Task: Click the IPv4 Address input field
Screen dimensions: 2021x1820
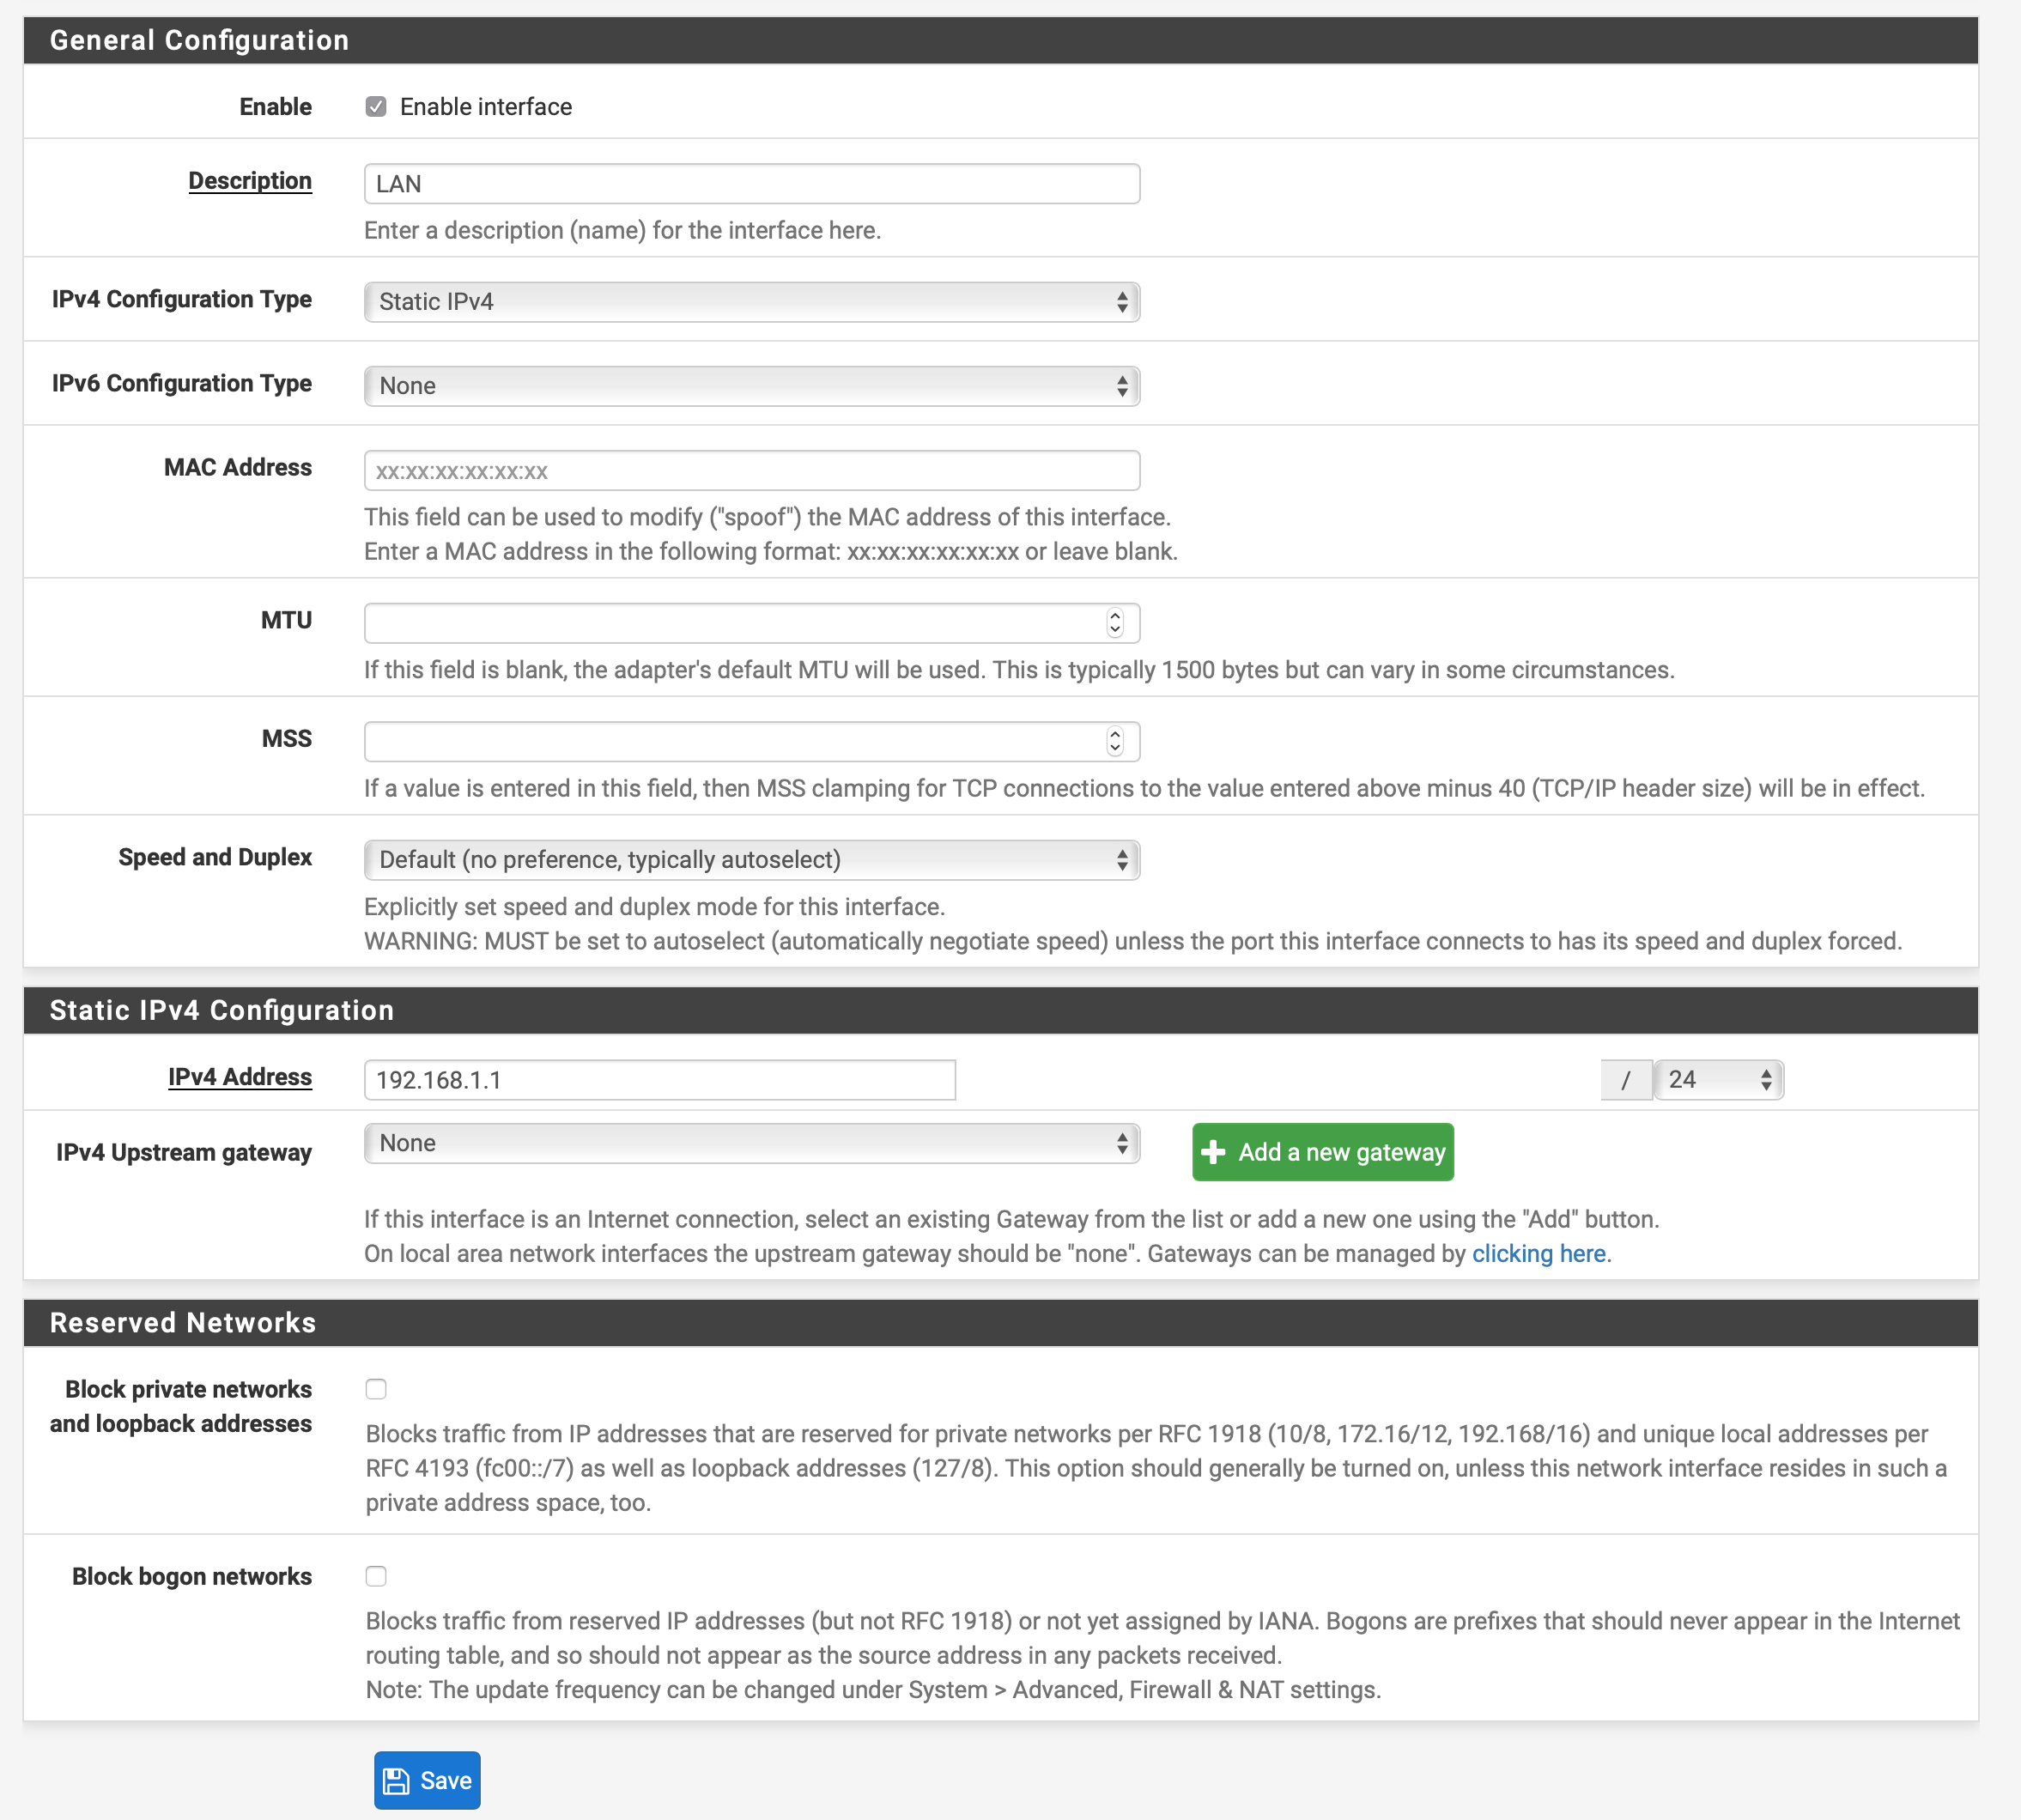Action: tap(659, 1080)
